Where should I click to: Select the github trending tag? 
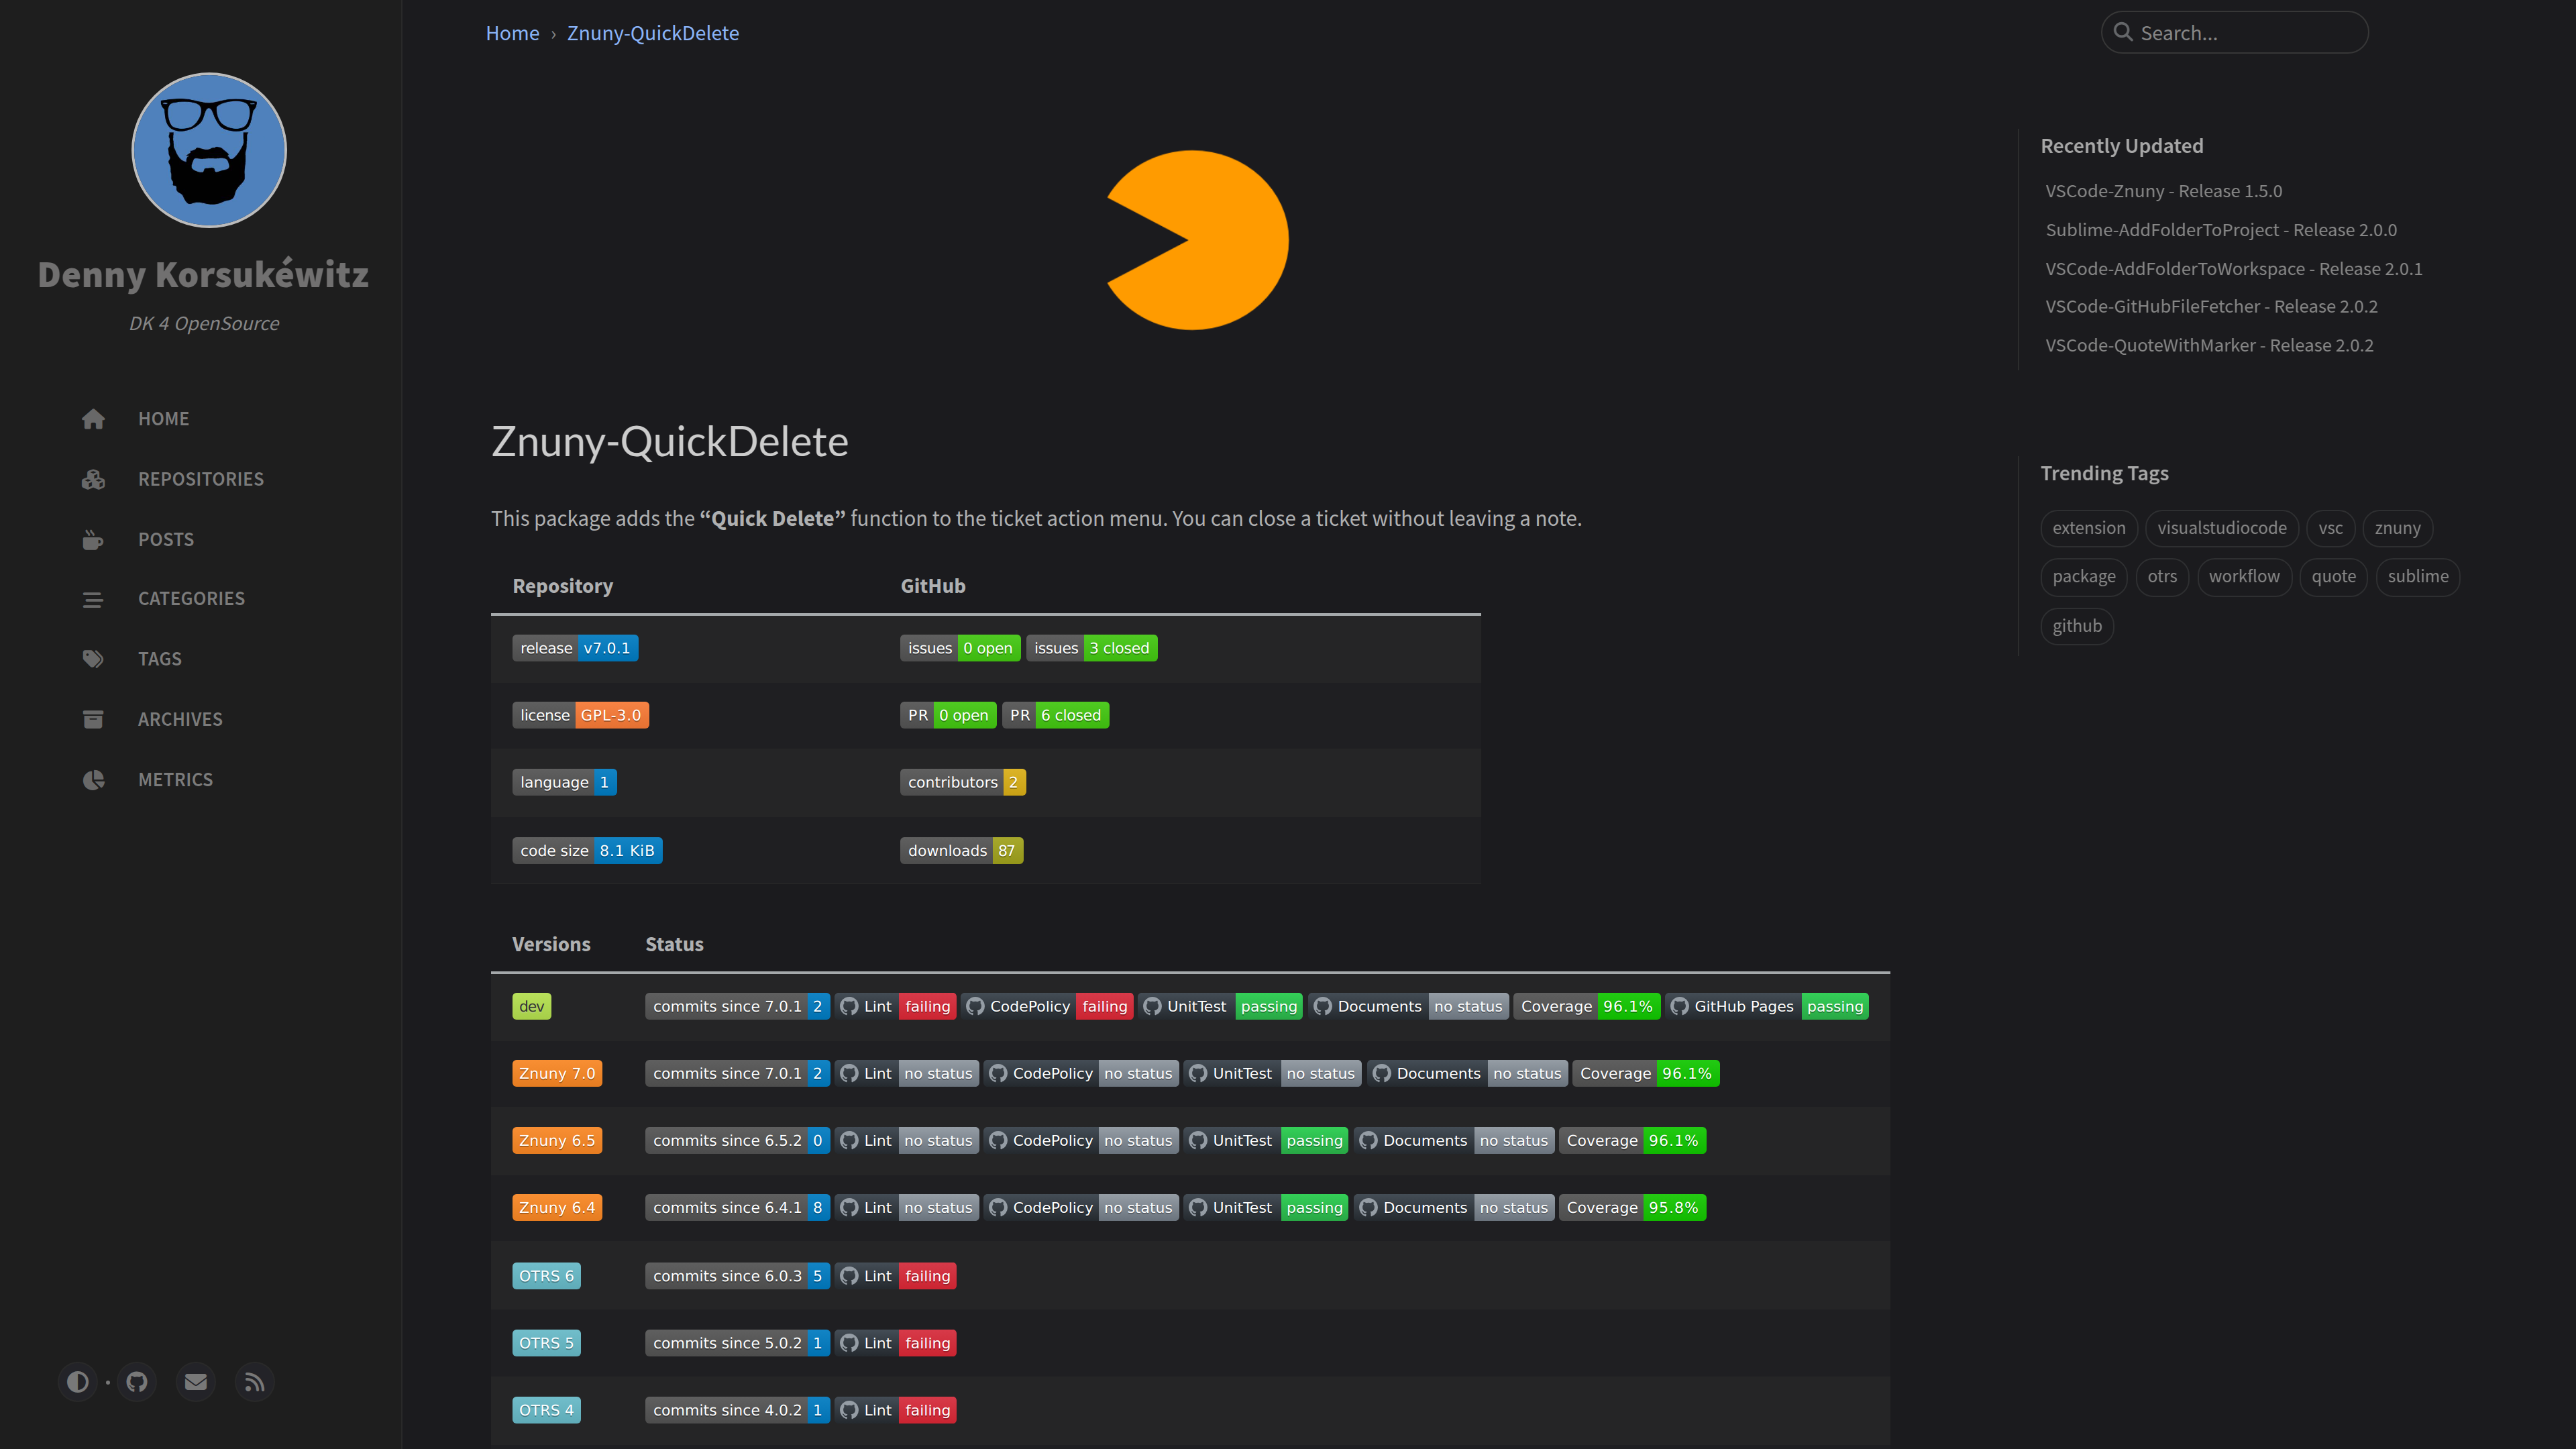point(2077,626)
